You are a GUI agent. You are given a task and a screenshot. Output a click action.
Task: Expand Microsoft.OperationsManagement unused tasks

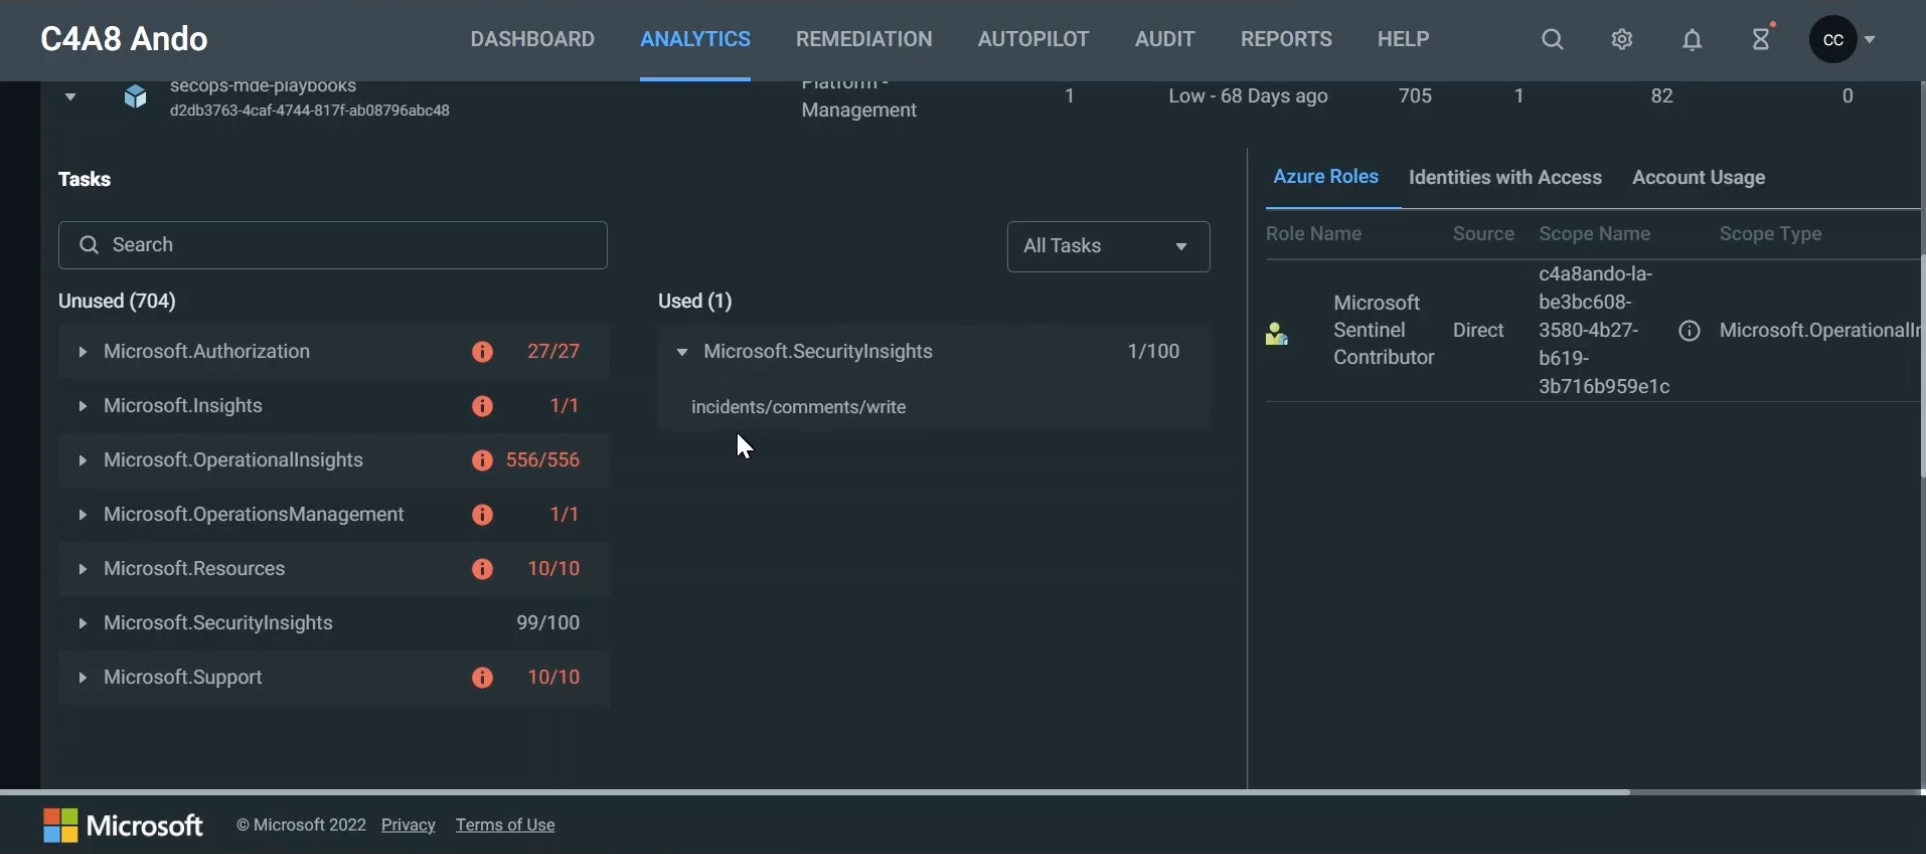click(82, 515)
